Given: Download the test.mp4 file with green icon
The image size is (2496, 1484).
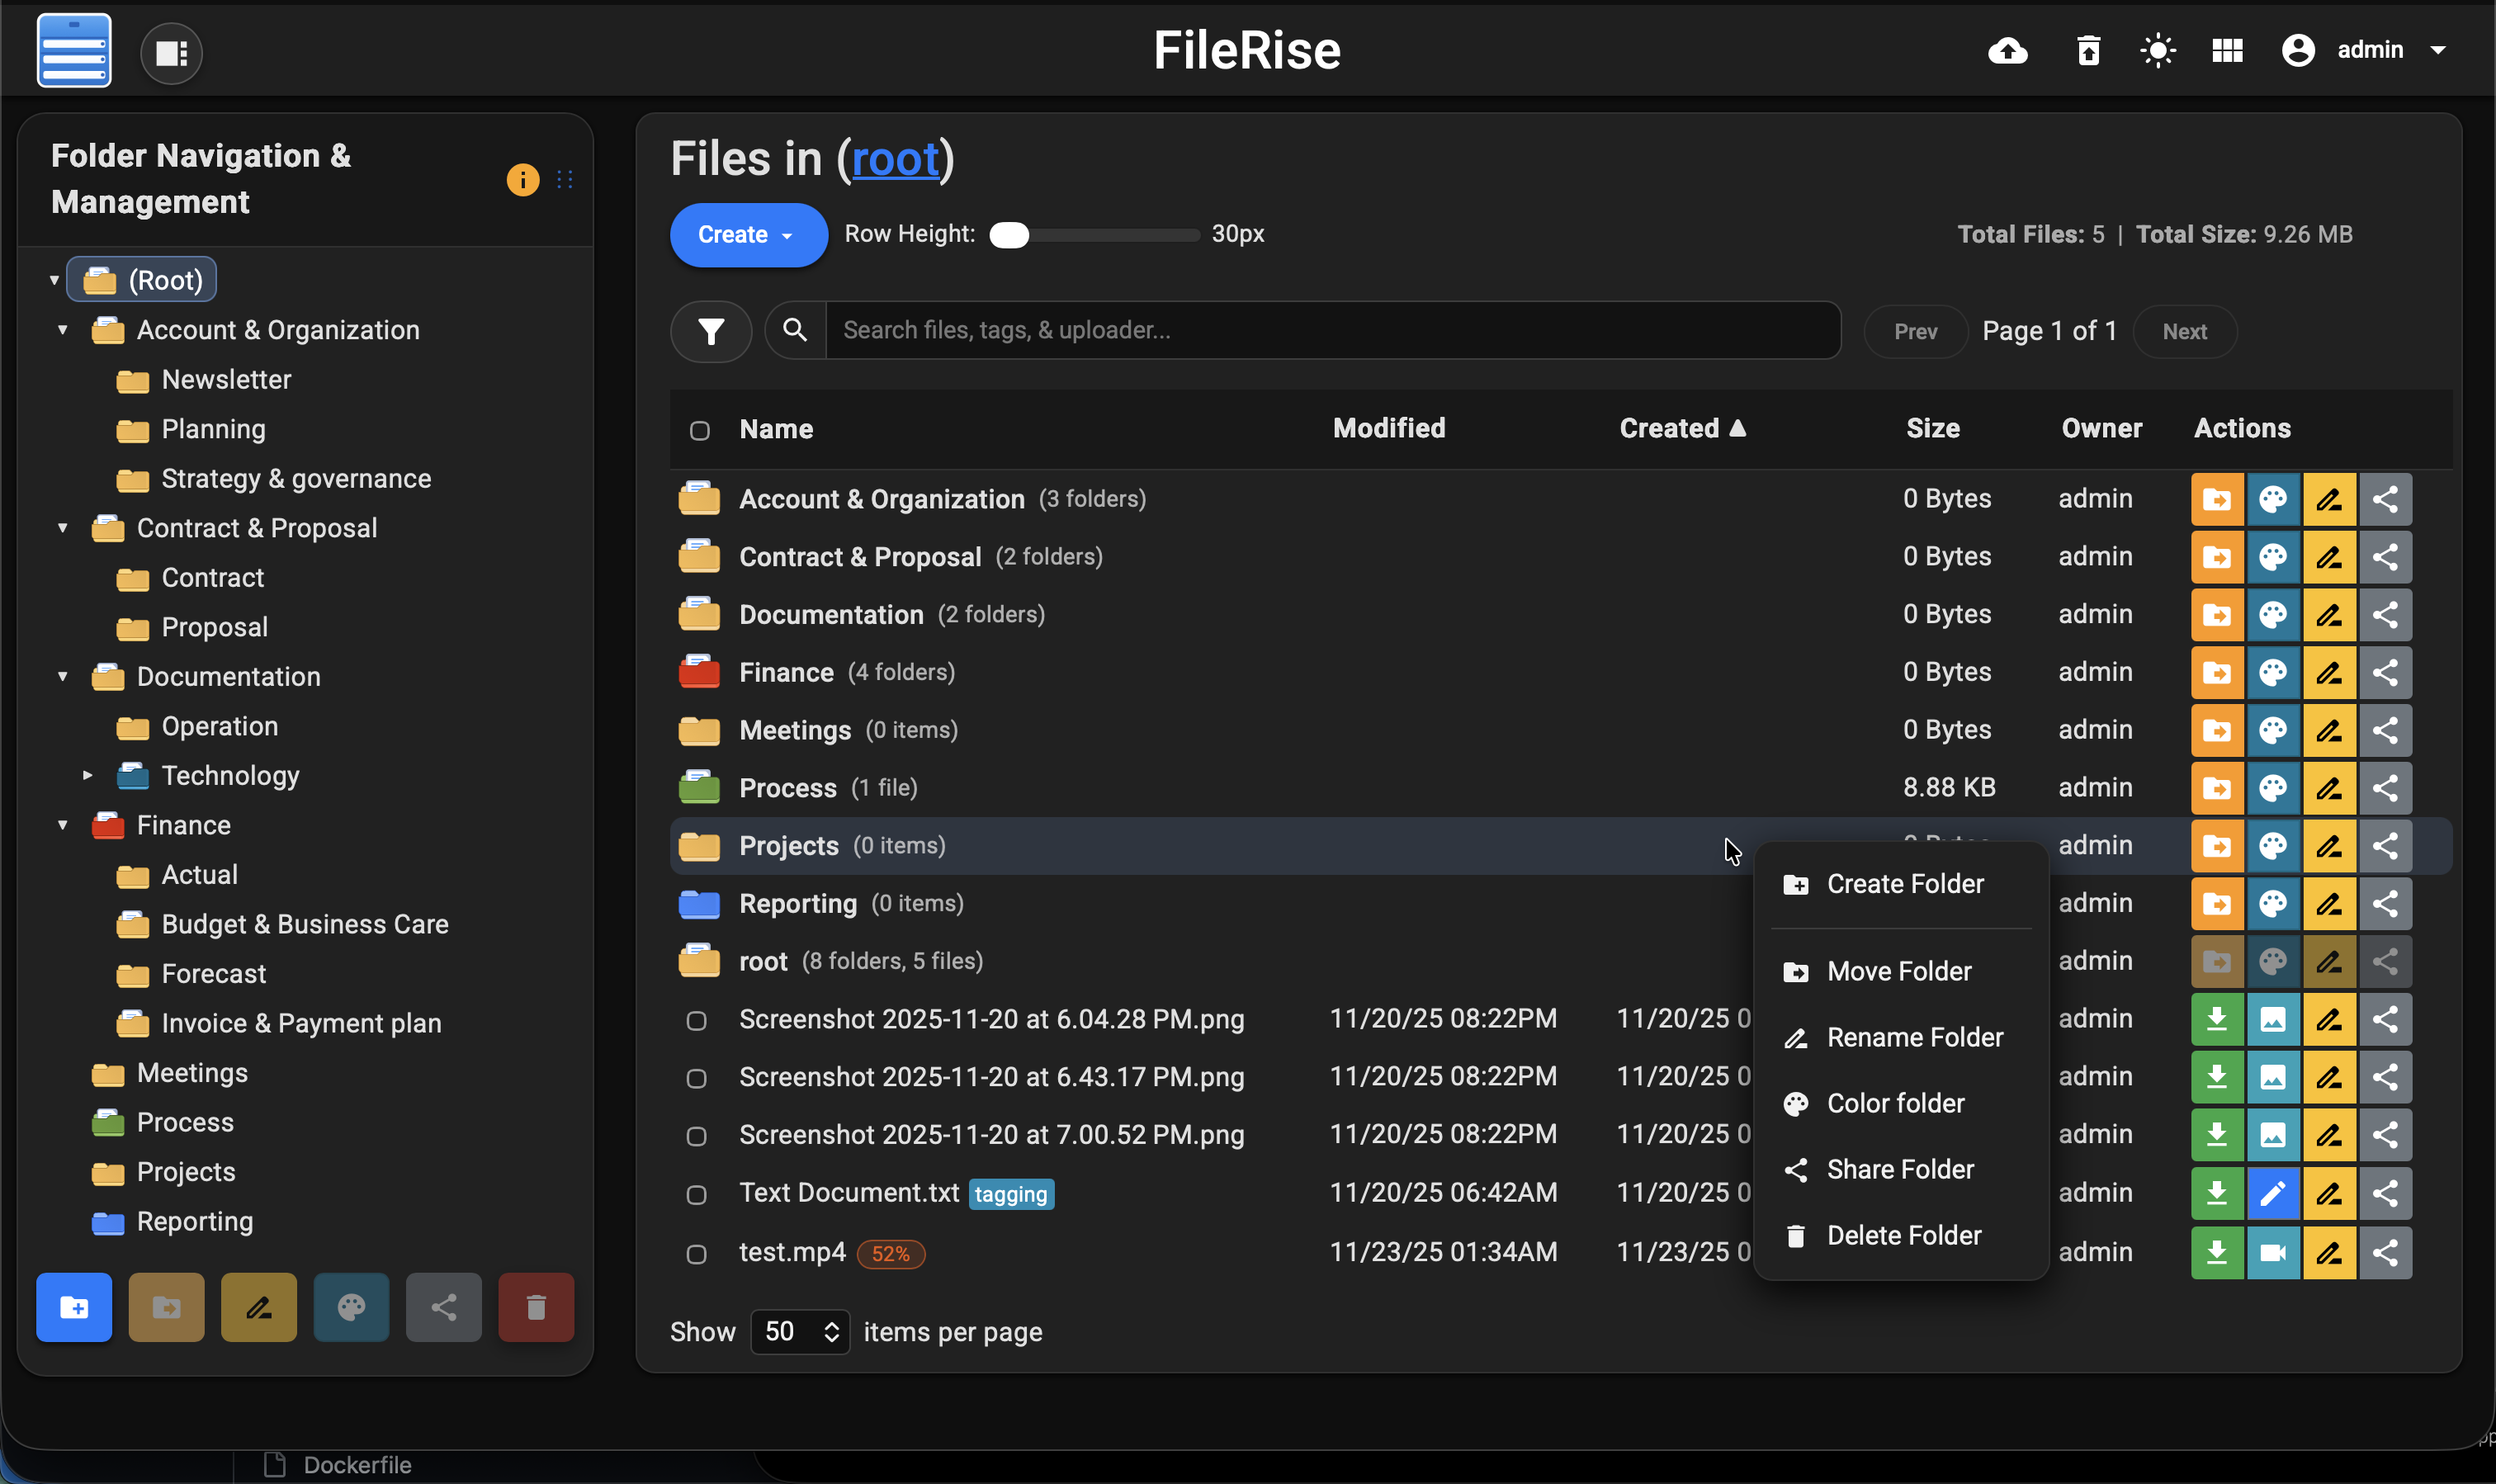Looking at the screenshot, I should [2216, 1252].
